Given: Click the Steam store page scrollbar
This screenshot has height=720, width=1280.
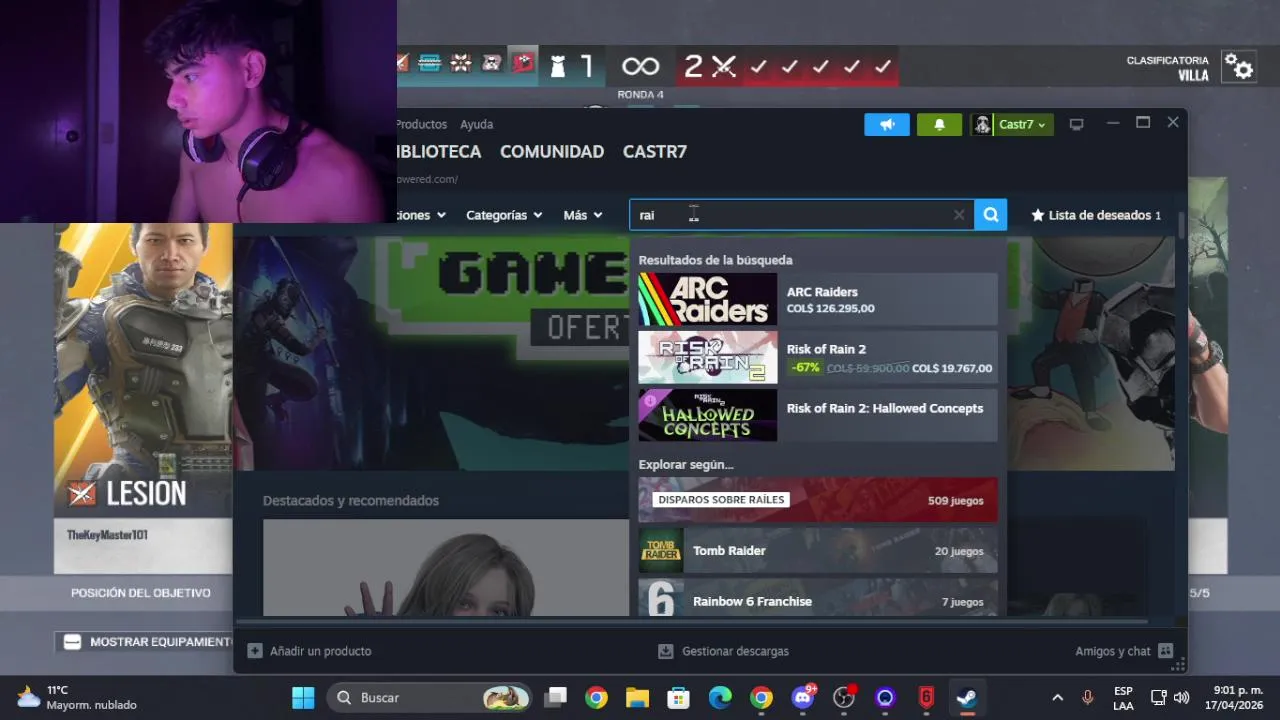Looking at the screenshot, I should pos(1182,226).
